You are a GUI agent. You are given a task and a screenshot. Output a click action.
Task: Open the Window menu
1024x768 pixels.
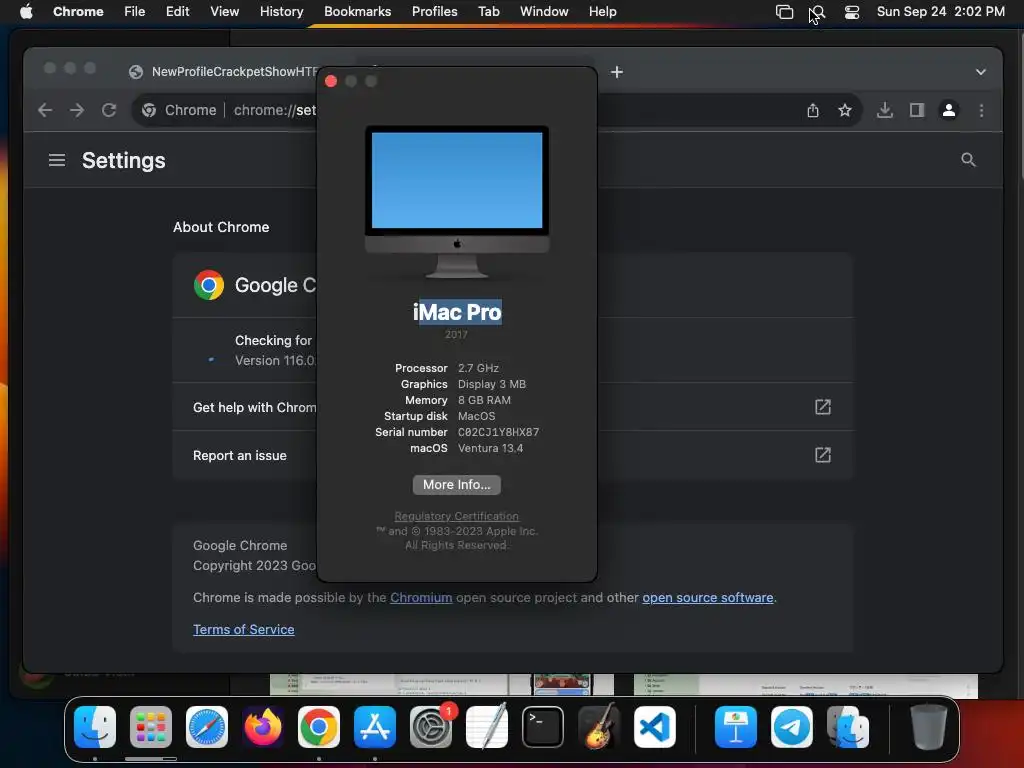[544, 12]
